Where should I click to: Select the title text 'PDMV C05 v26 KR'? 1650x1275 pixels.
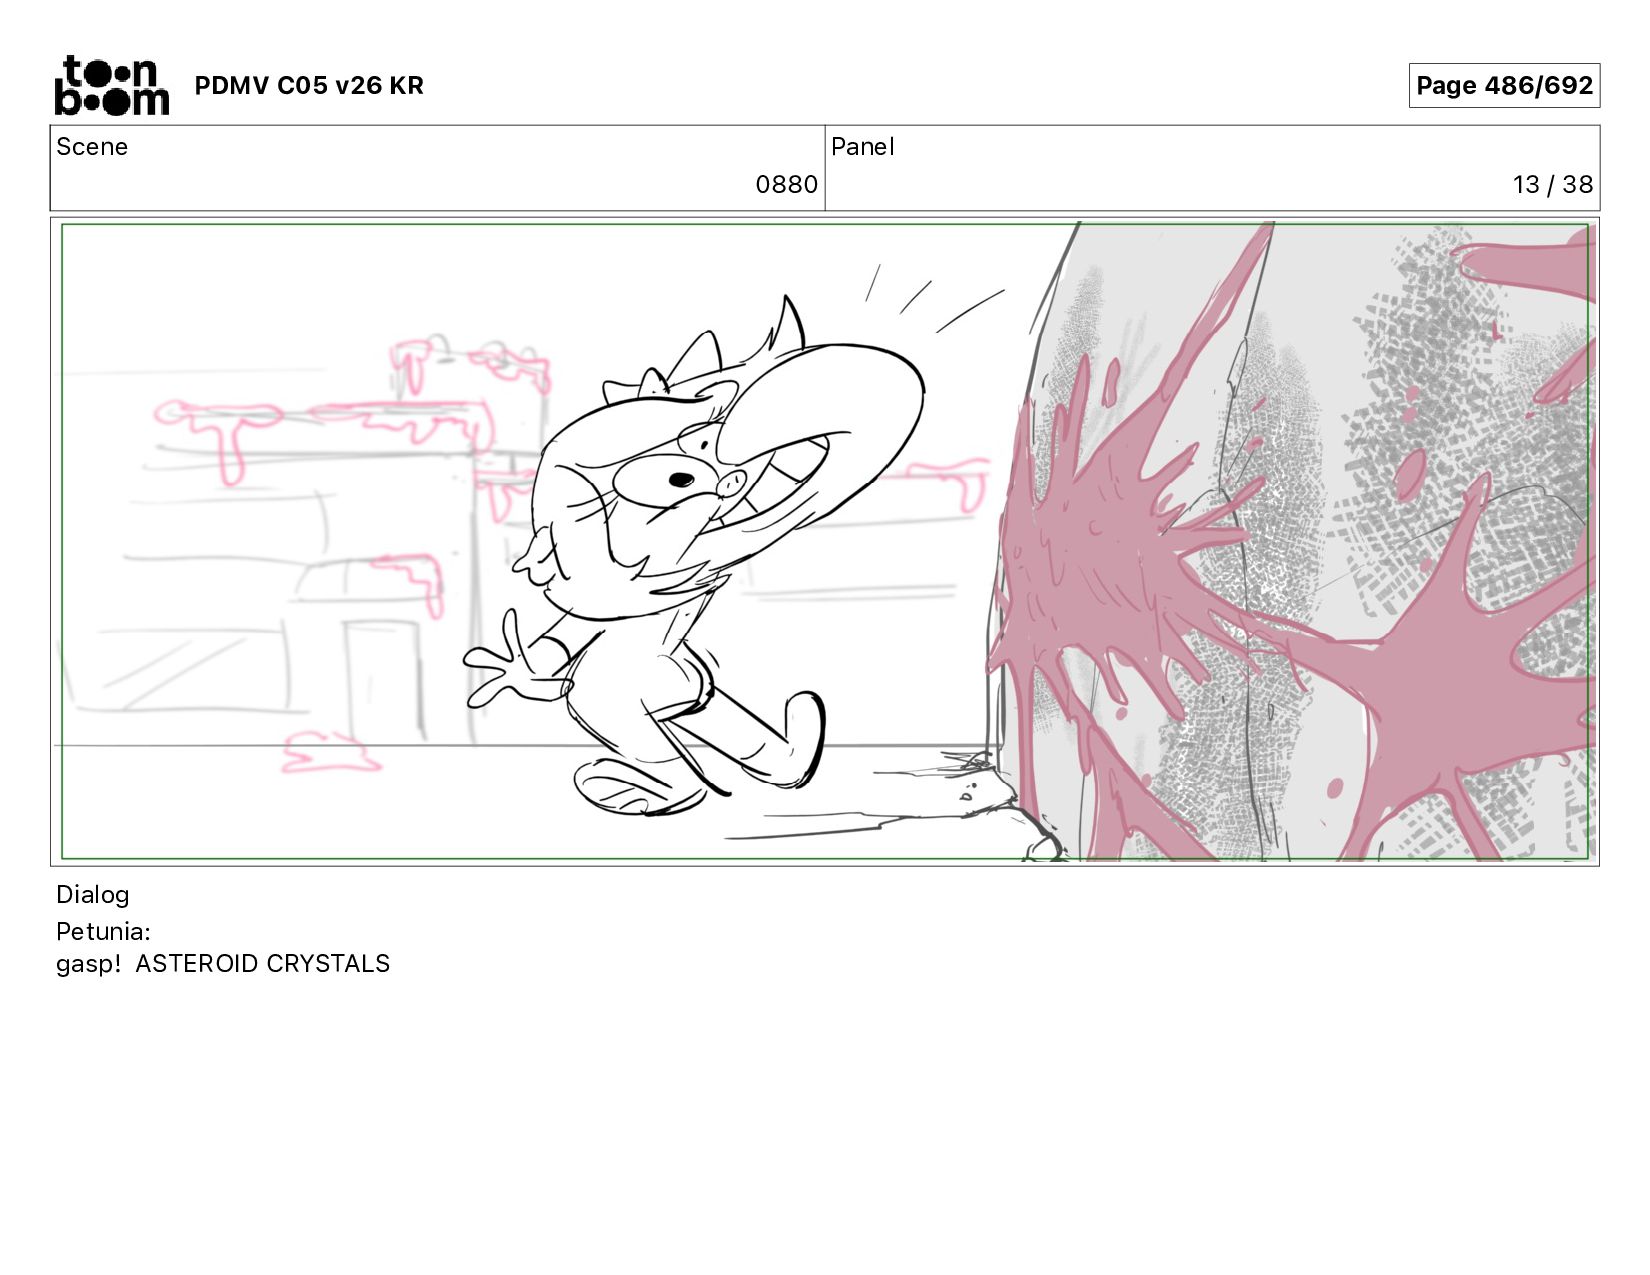pos(309,86)
